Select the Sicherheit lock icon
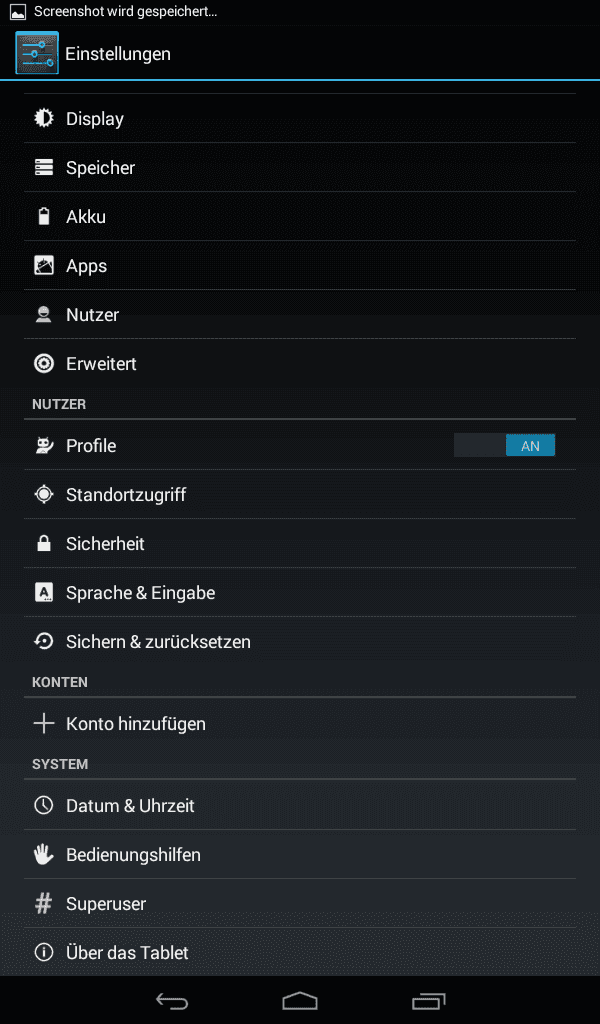 44,543
